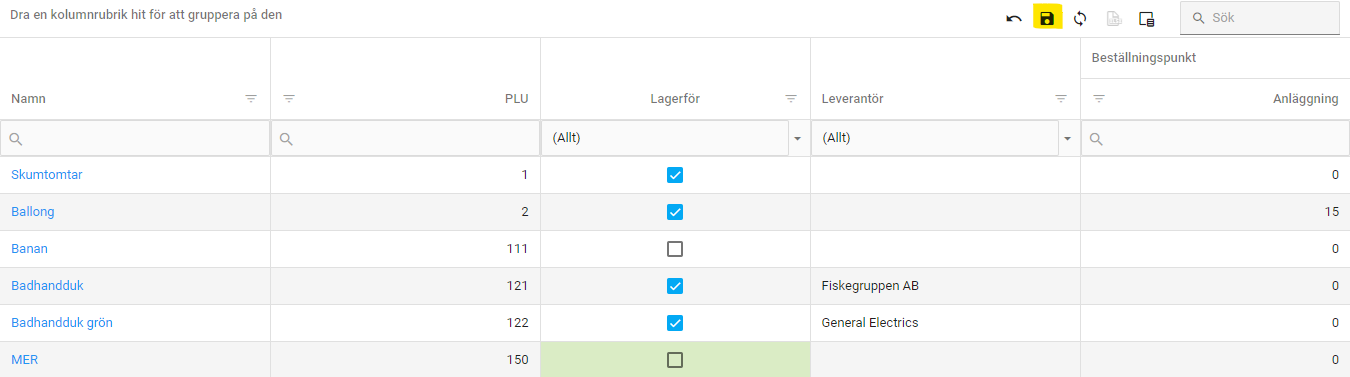Open the column chooser icon
This screenshot has height=377, width=1350.
[1147, 18]
